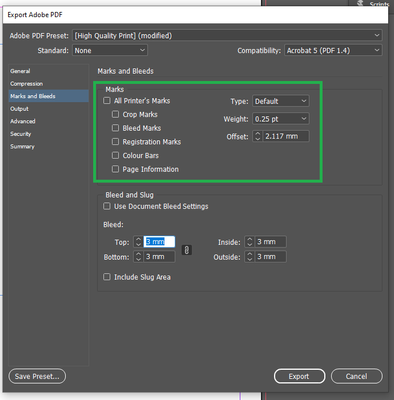This screenshot has height=400, width=394.
Task: Click the Outside bleed input field
Action: (x=270, y=257)
